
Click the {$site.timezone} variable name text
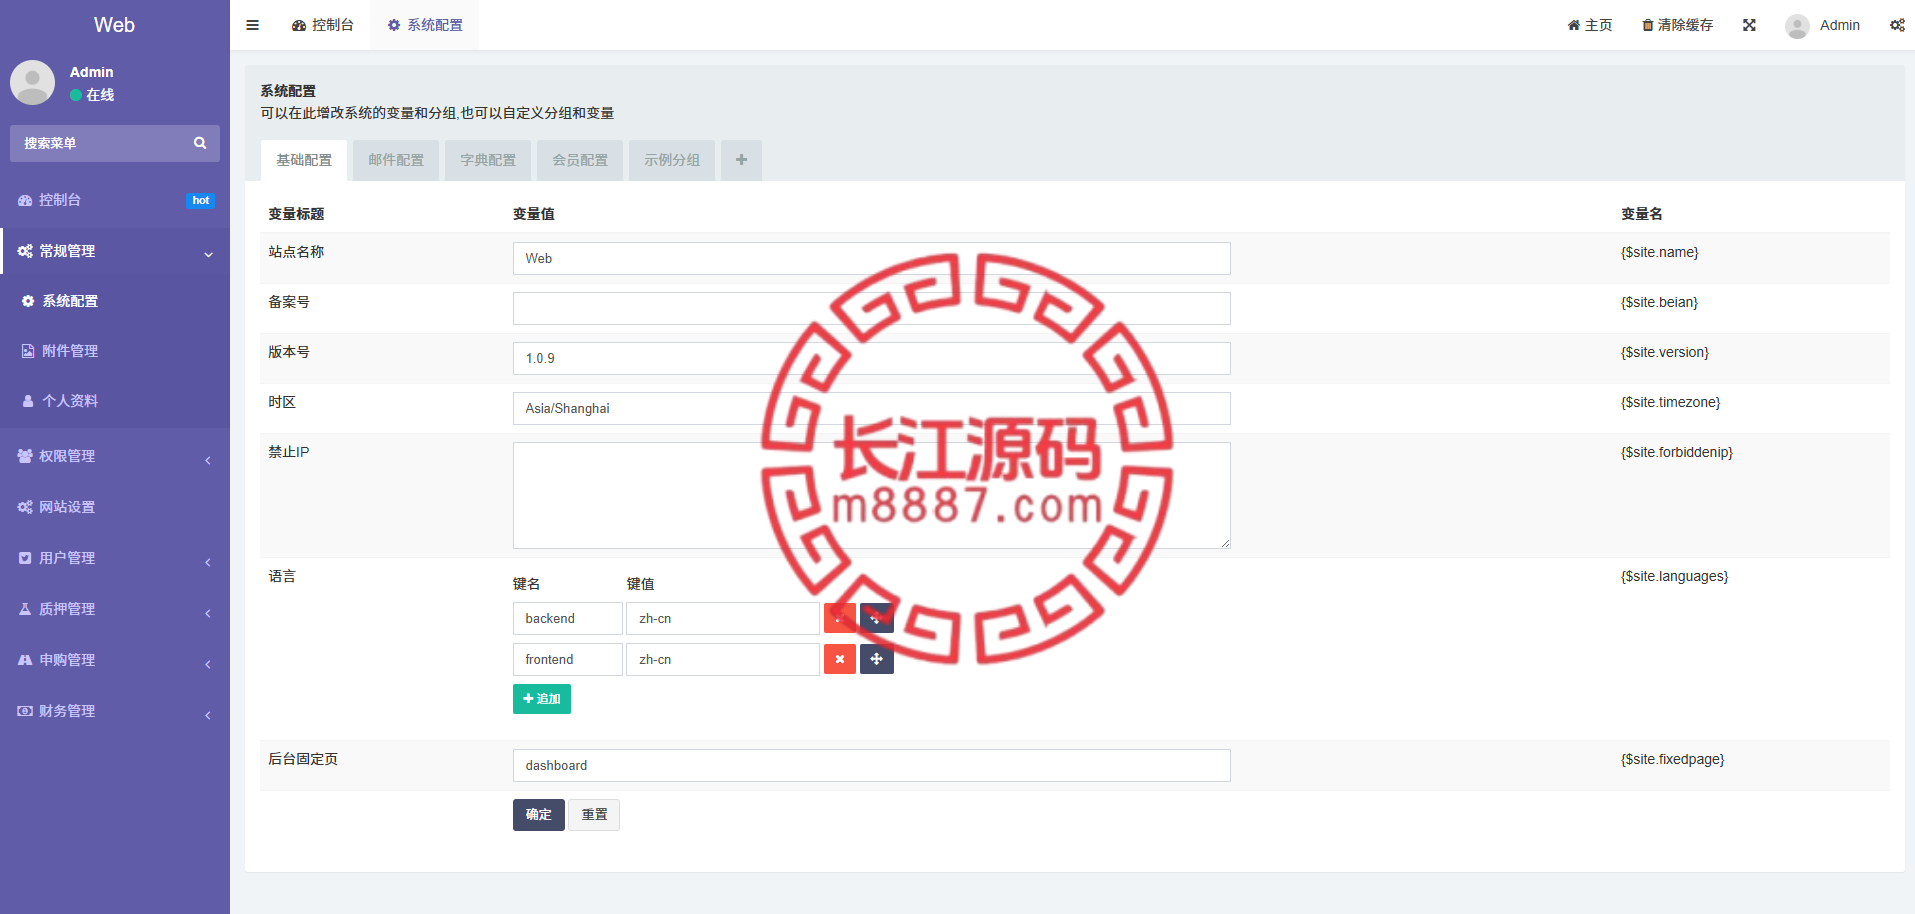point(1671,402)
